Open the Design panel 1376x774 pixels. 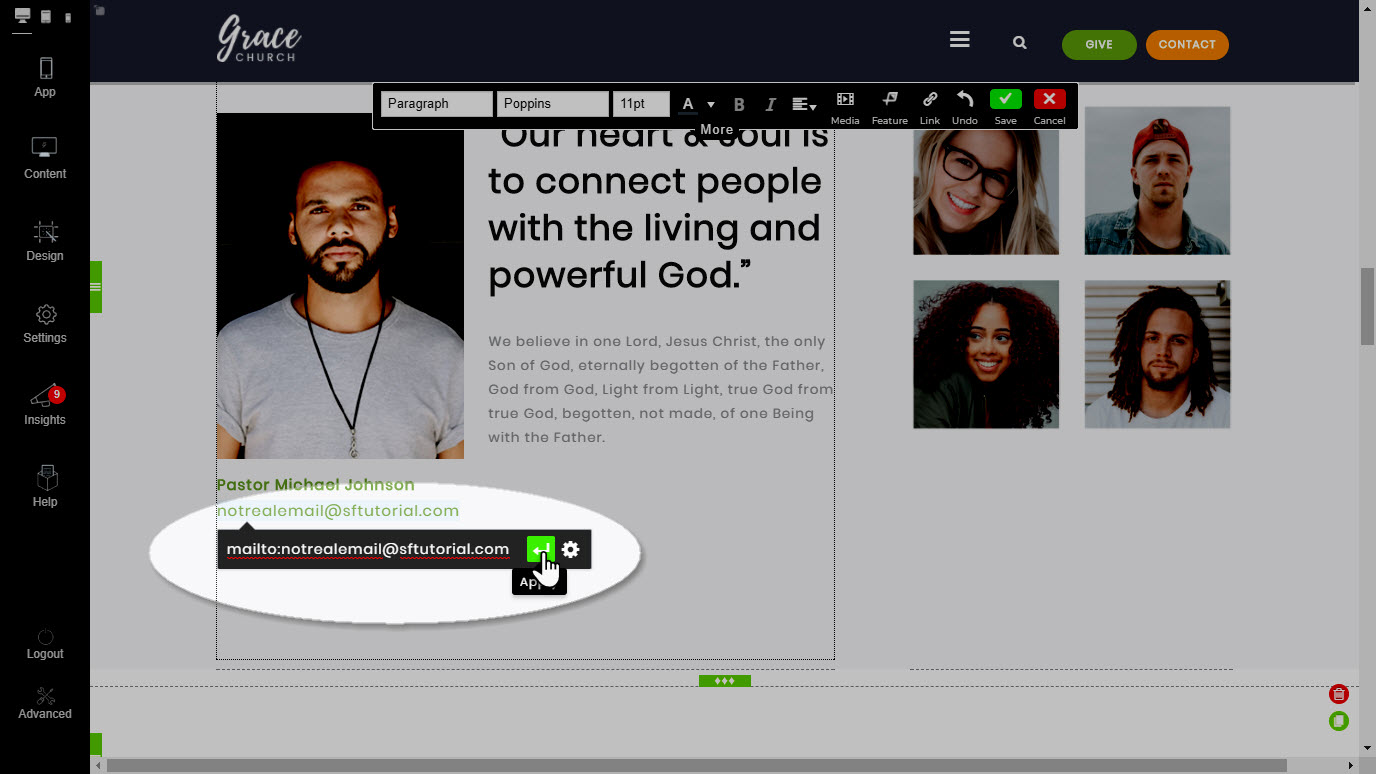pos(45,242)
